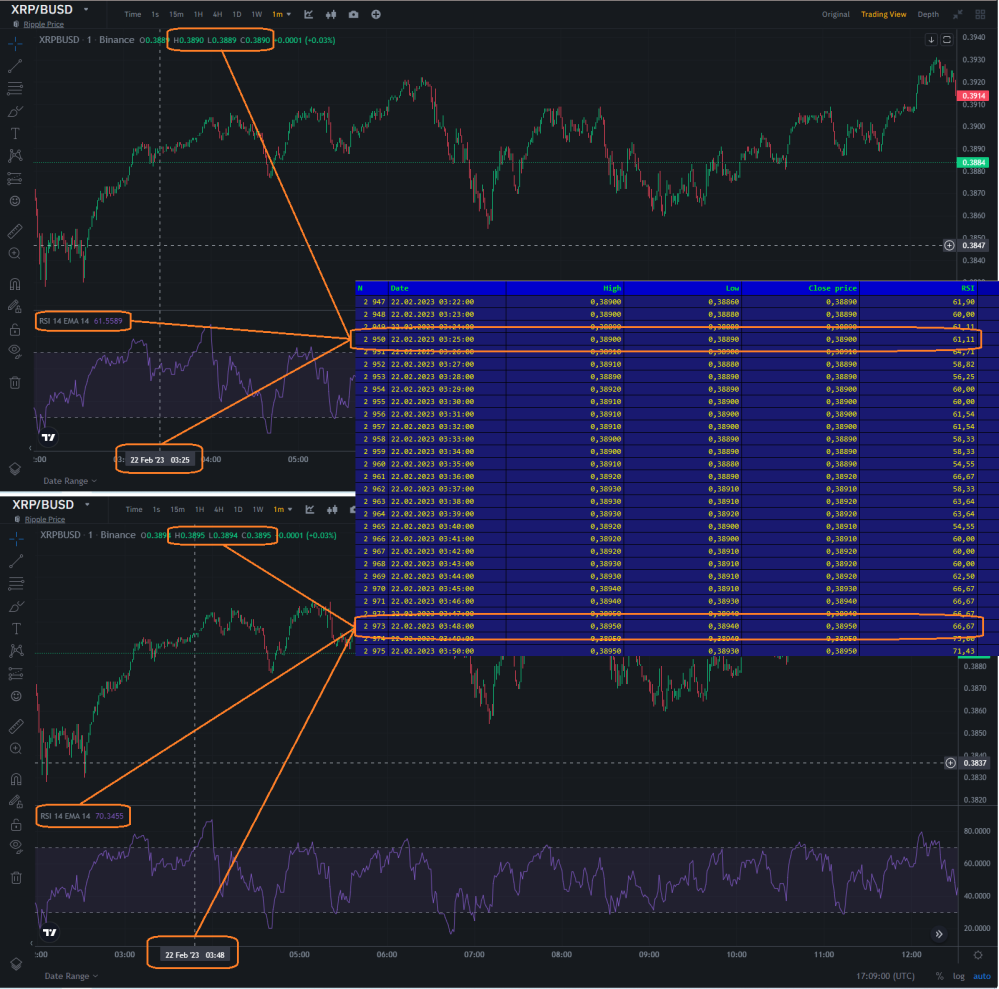Delete drawings with the top chart trash icon
Screen dimensions: 999x989
click(15, 382)
